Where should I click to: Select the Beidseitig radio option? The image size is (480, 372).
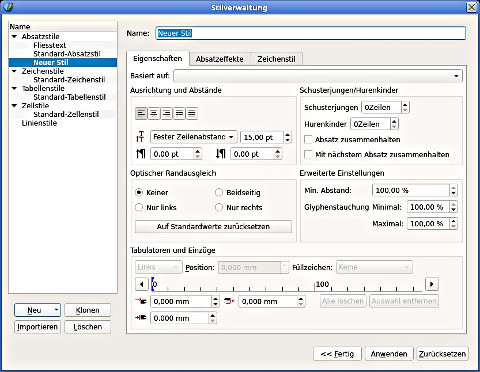219,192
